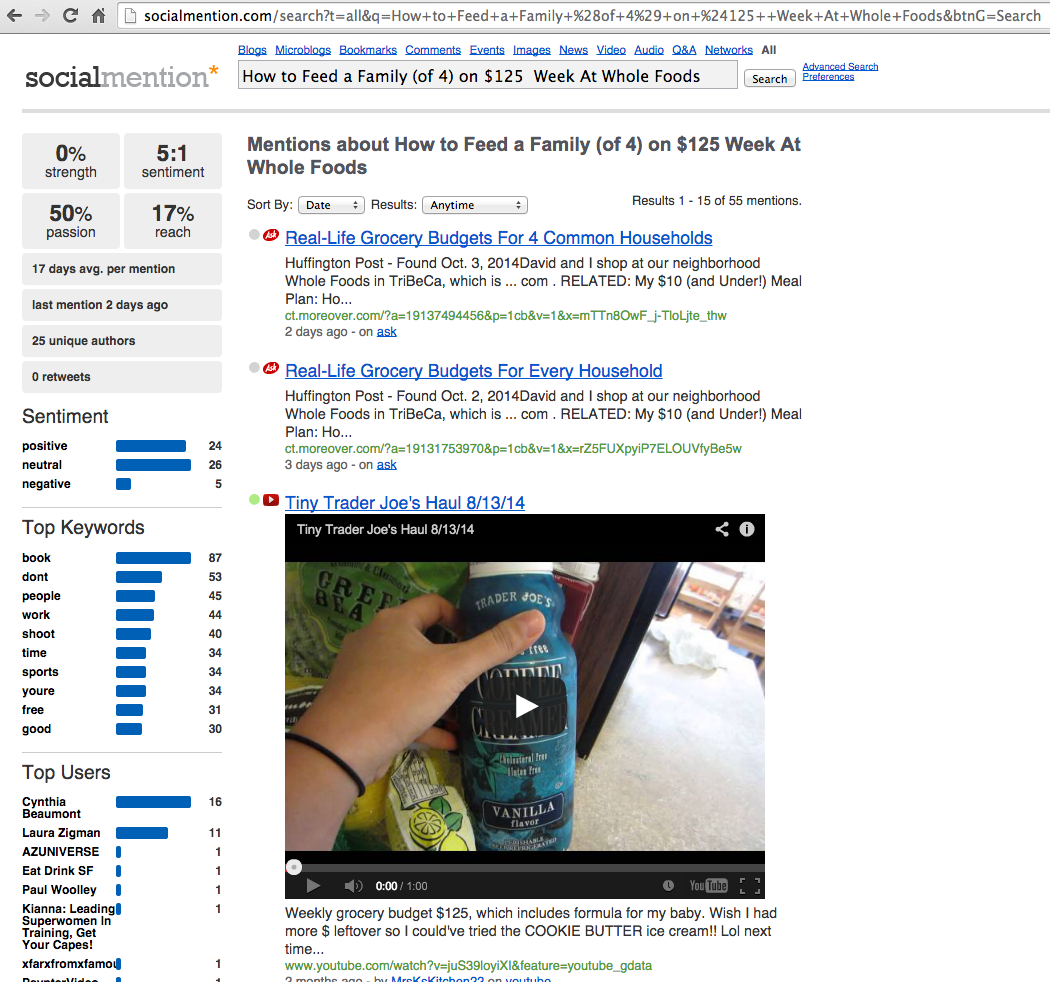Click the '5:1 sentiment' score box

[x=173, y=161]
